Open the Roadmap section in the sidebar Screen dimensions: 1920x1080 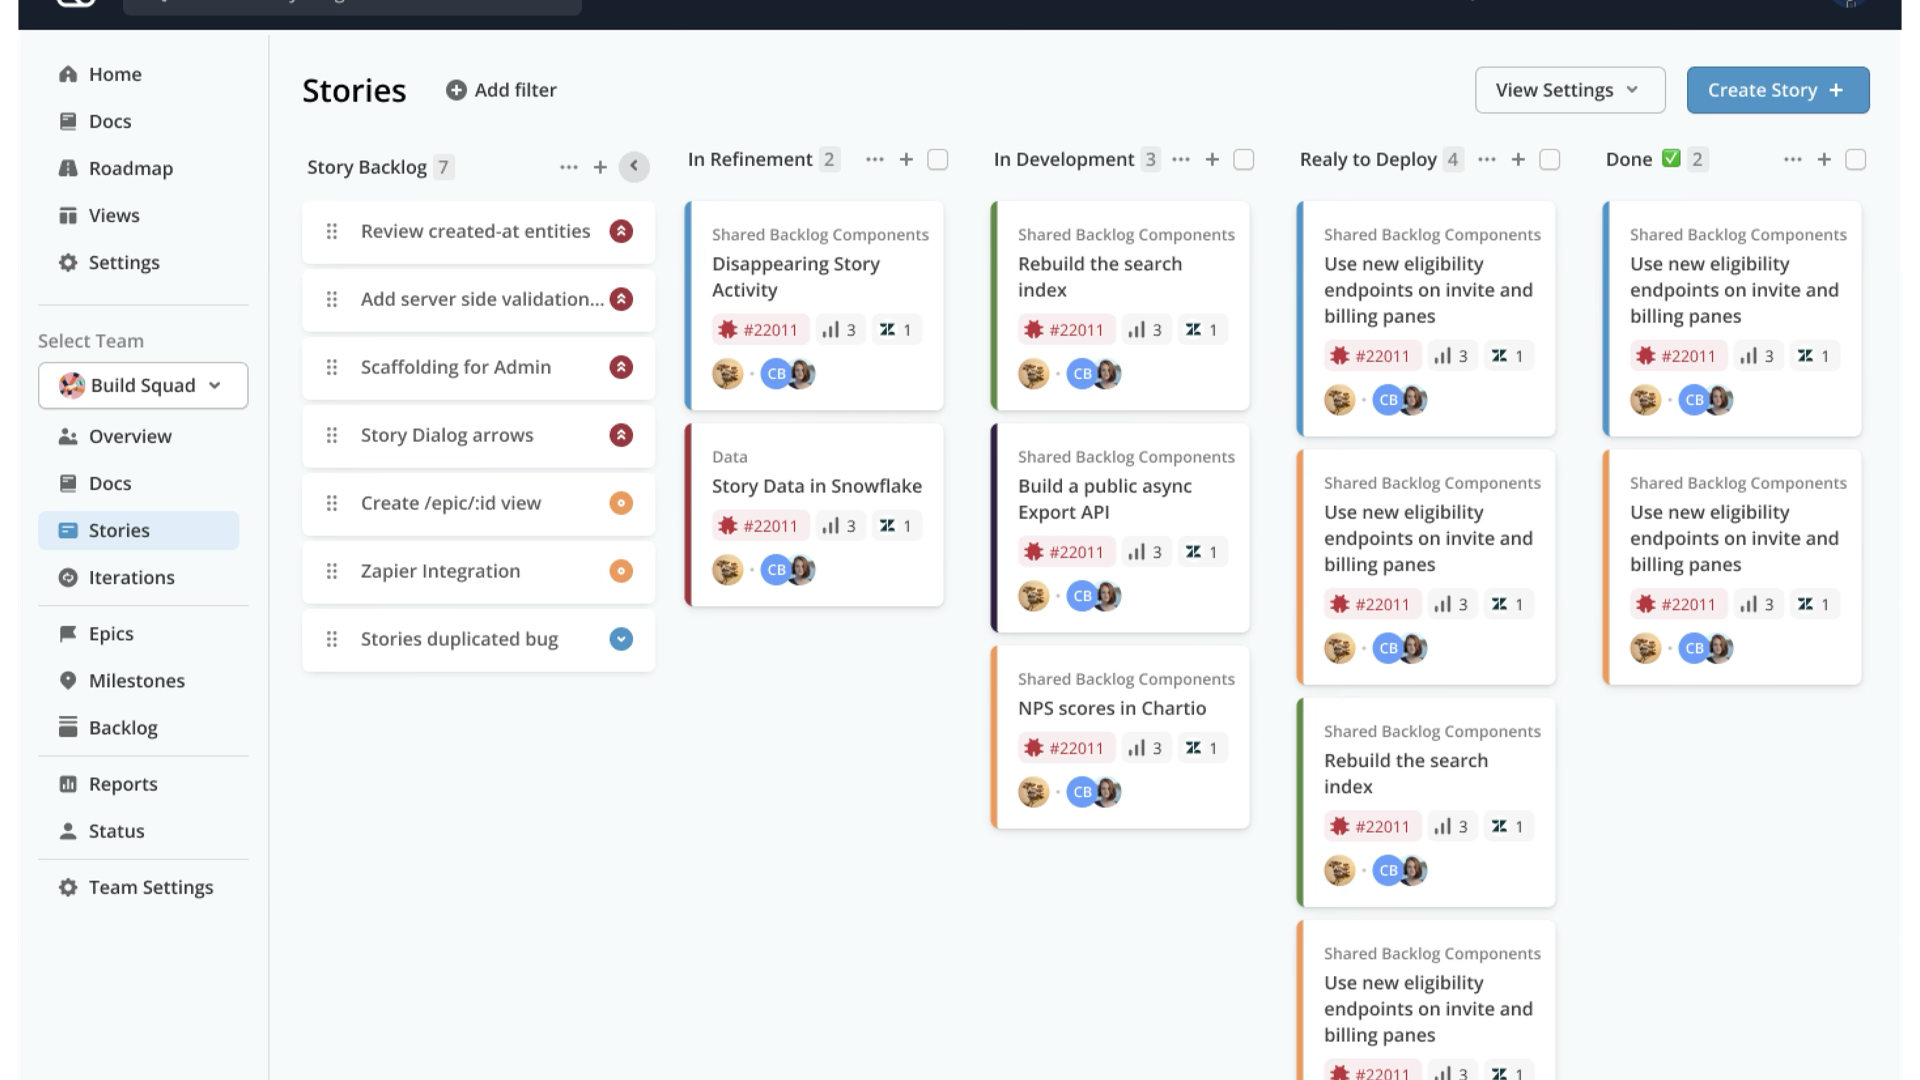[x=130, y=168]
